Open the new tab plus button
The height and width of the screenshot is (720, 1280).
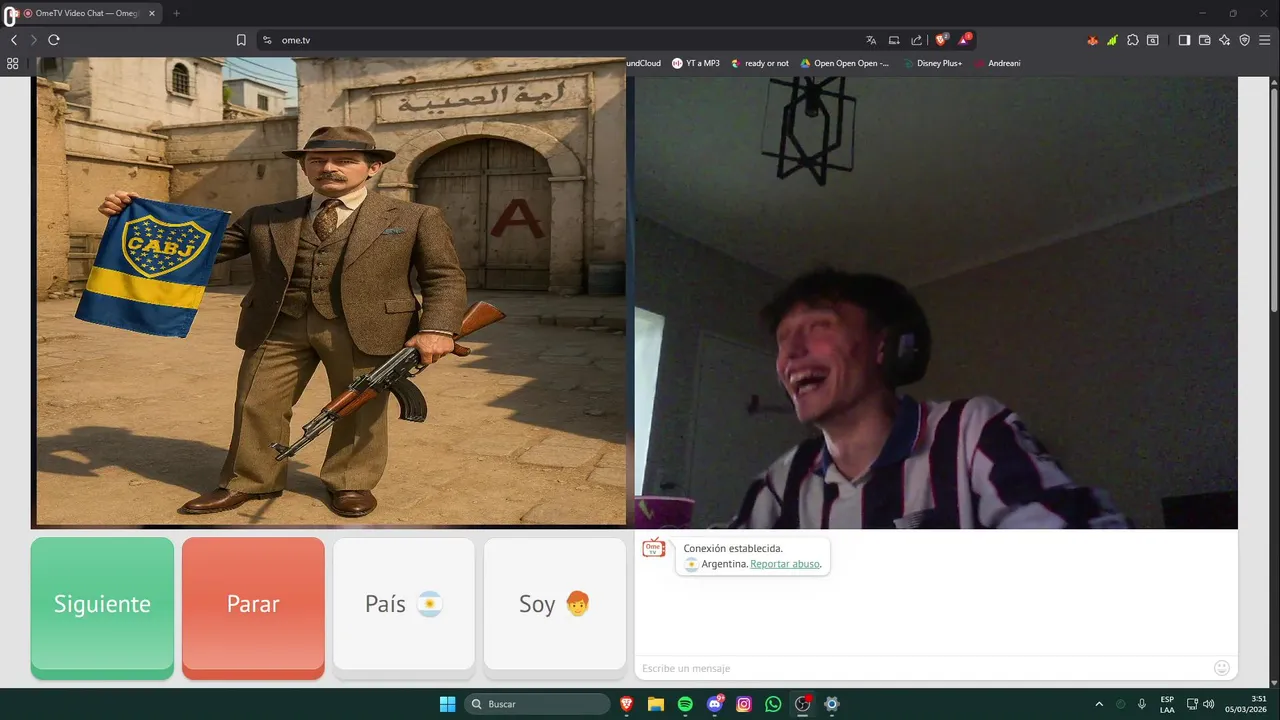tap(176, 13)
